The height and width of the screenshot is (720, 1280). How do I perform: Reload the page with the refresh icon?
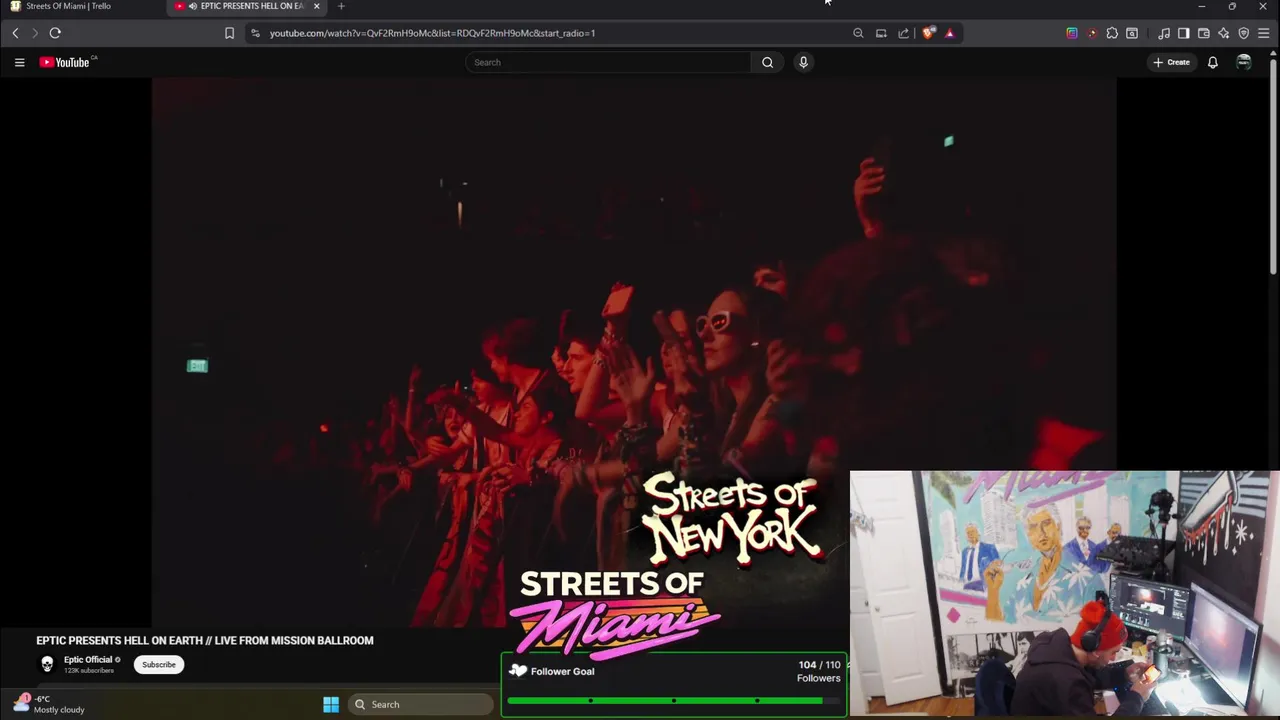pyautogui.click(x=55, y=33)
